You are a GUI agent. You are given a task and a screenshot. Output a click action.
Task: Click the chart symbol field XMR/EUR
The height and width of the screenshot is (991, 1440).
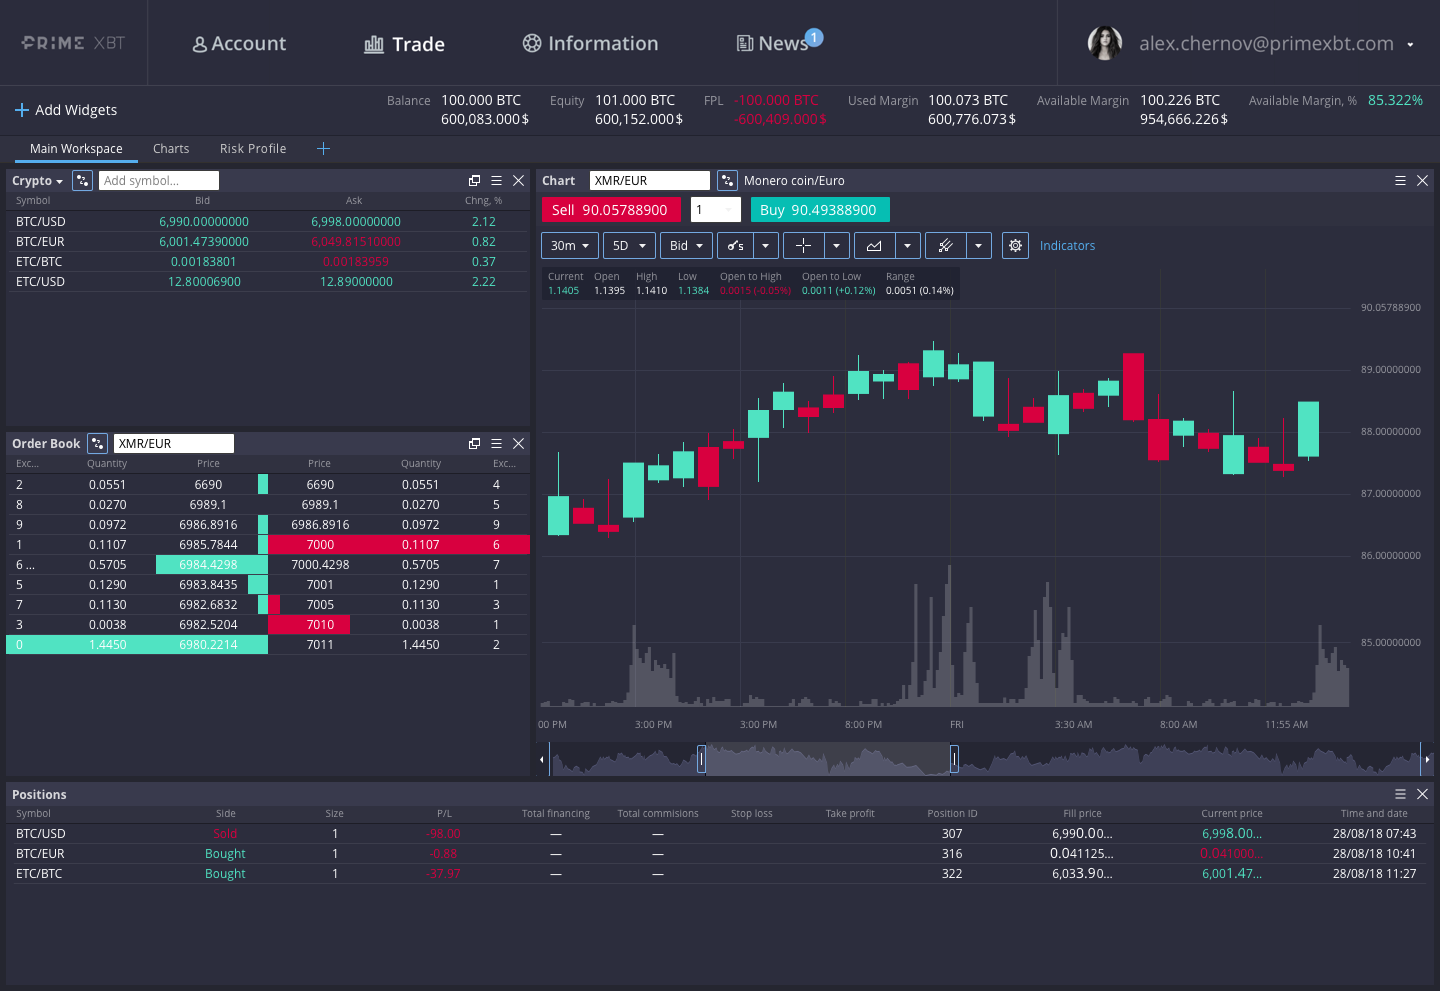point(650,181)
